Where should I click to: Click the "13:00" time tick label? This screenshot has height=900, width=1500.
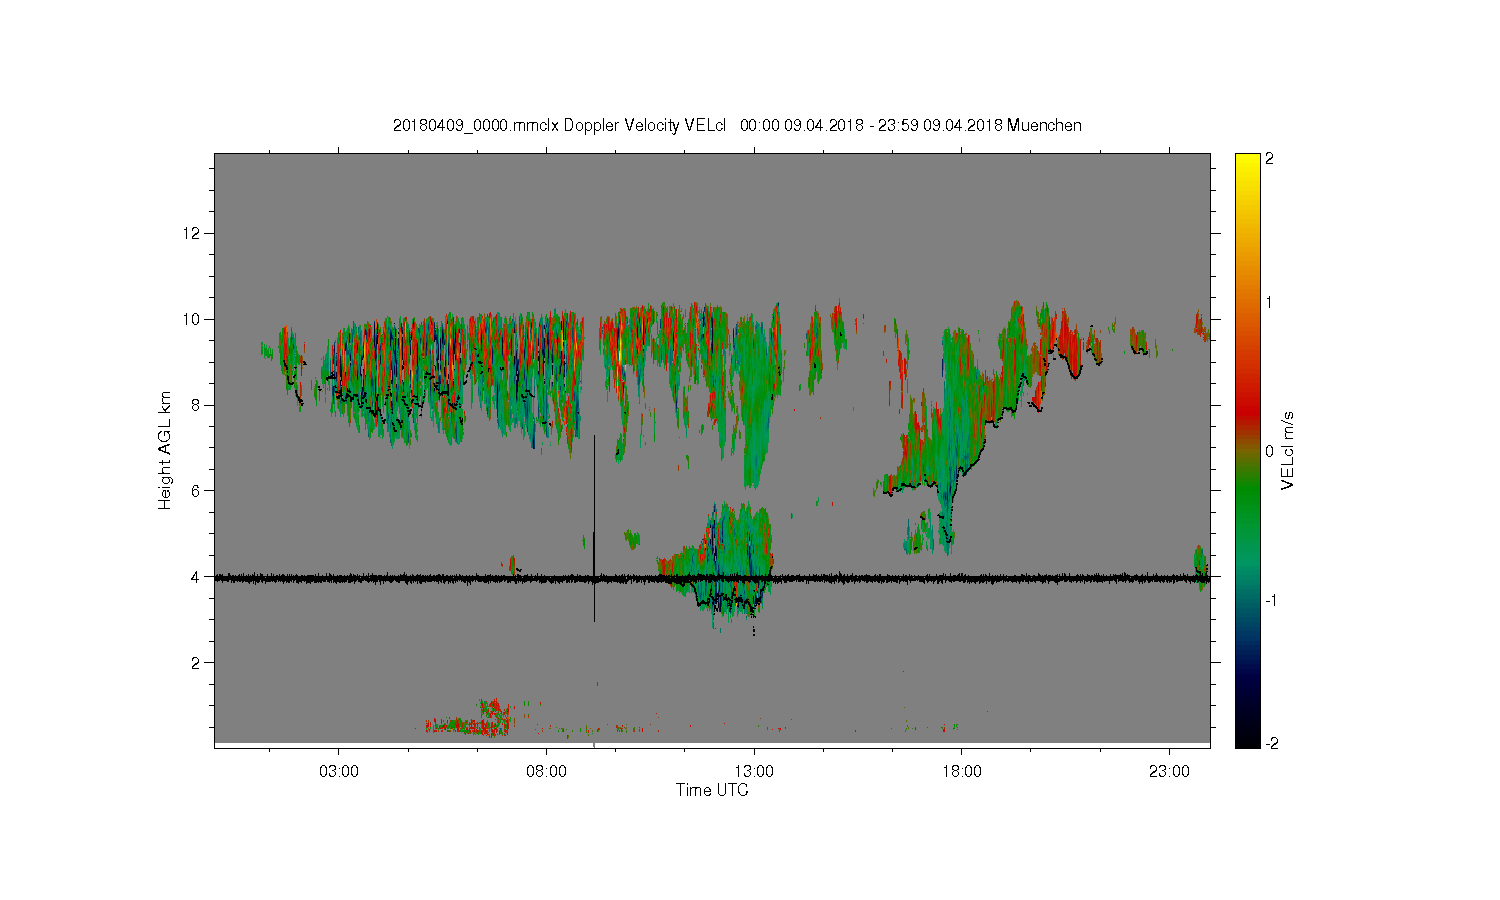(754, 771)
